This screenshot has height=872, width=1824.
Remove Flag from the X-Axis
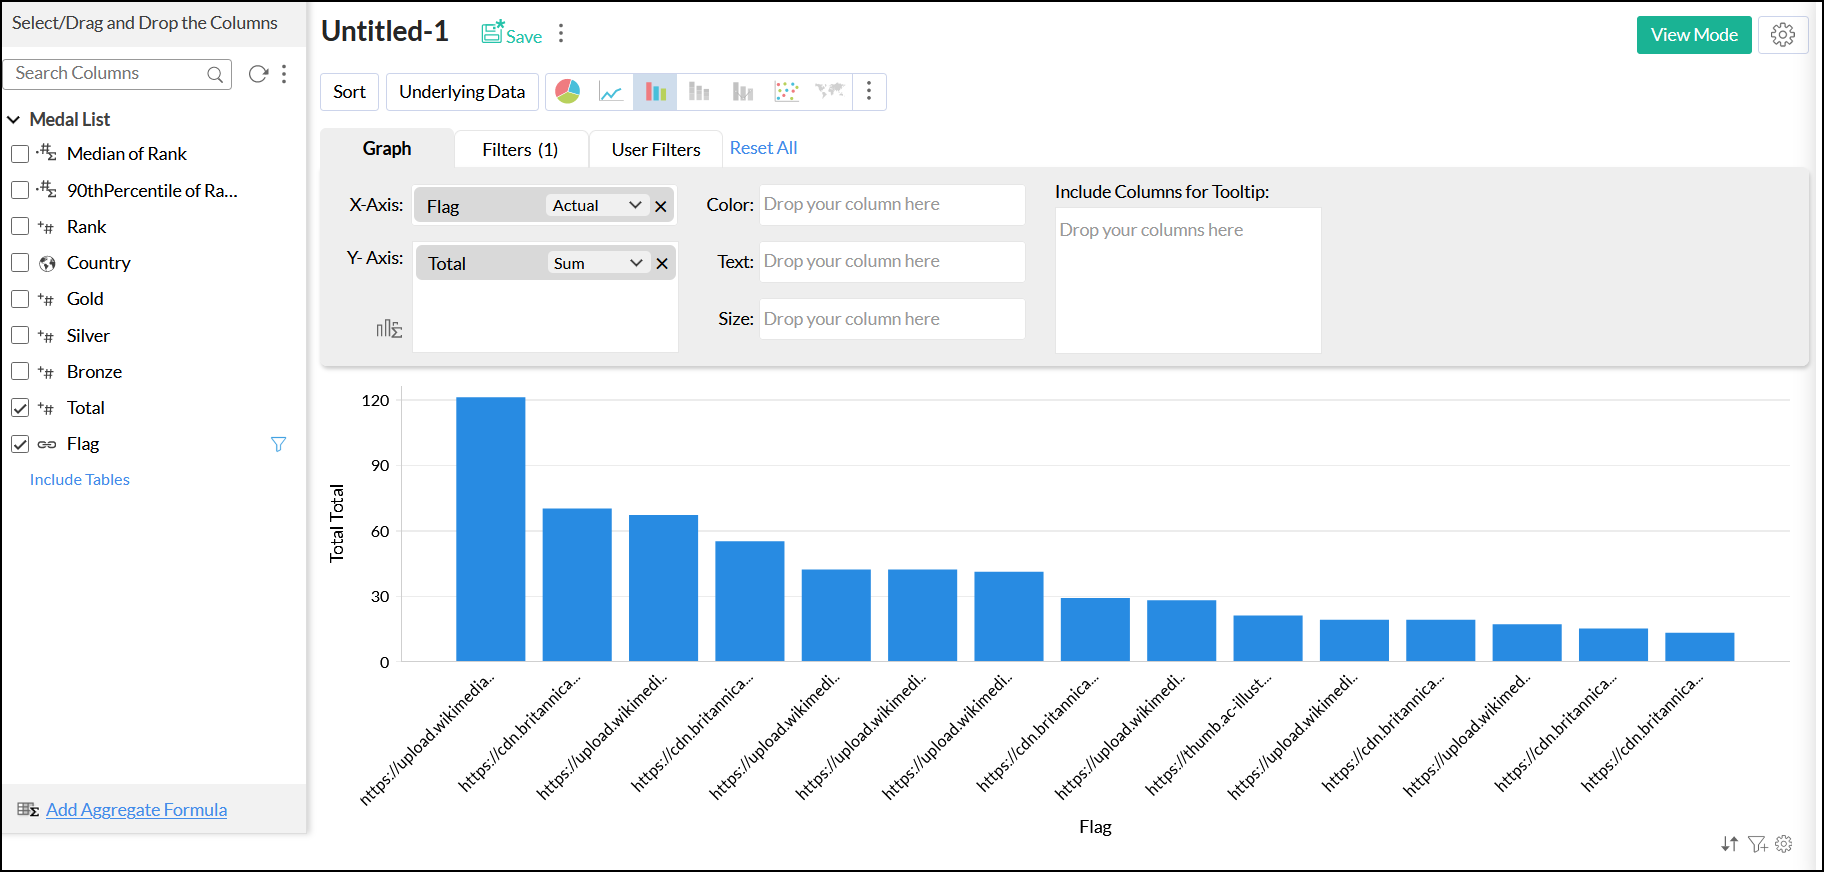click(661, 206)
